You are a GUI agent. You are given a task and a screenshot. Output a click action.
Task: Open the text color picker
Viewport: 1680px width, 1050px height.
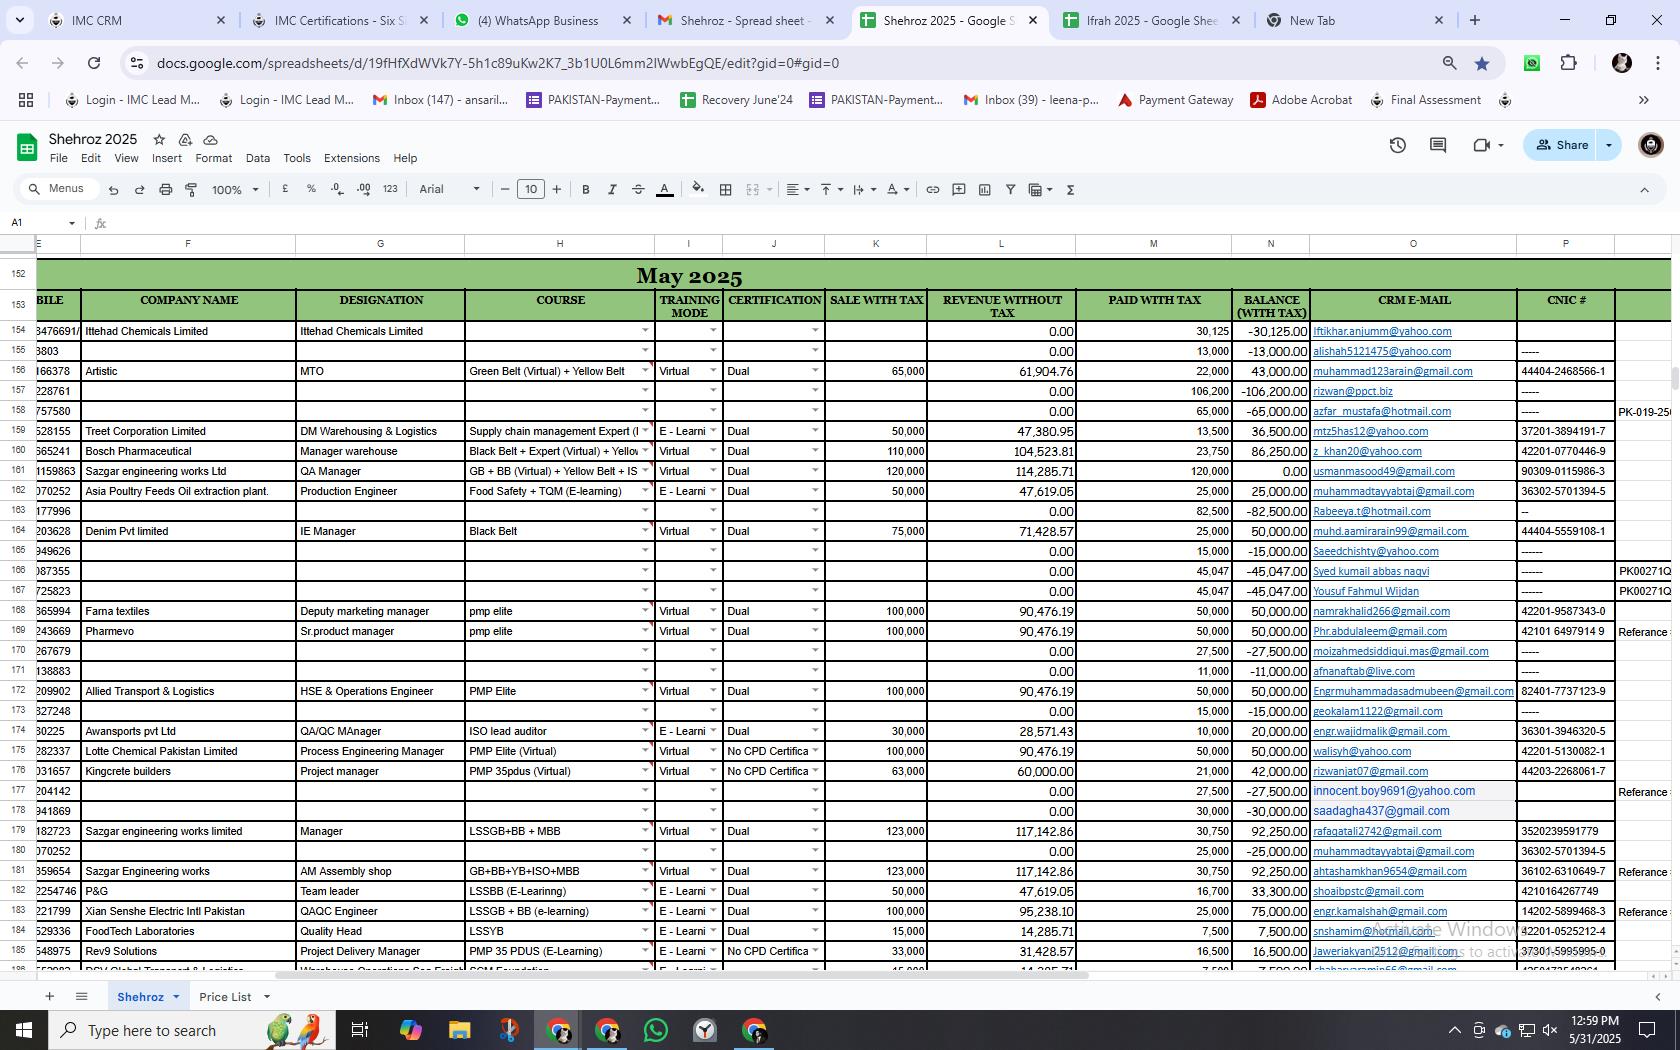tap(664, 190)
